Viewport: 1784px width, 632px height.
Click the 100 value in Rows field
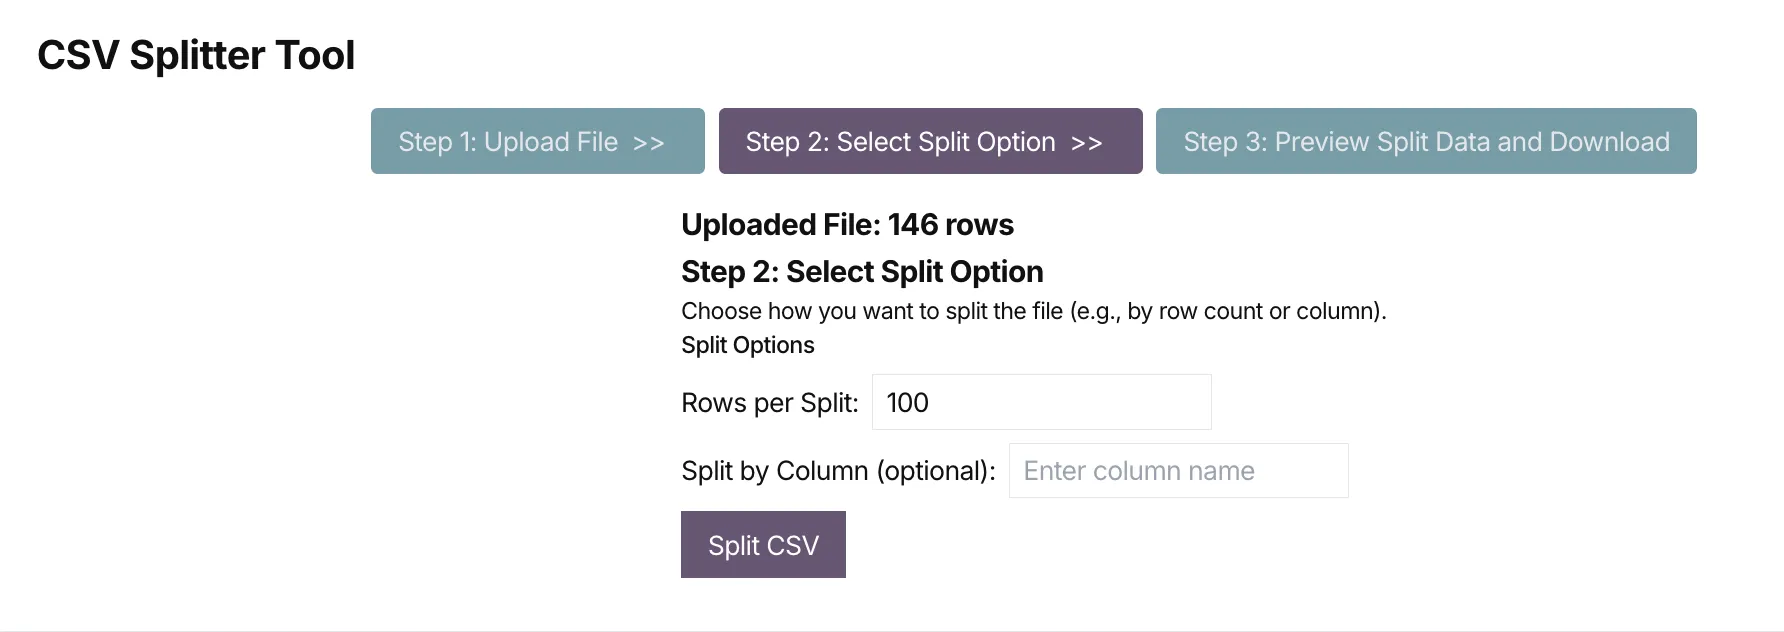click(908, 403)
